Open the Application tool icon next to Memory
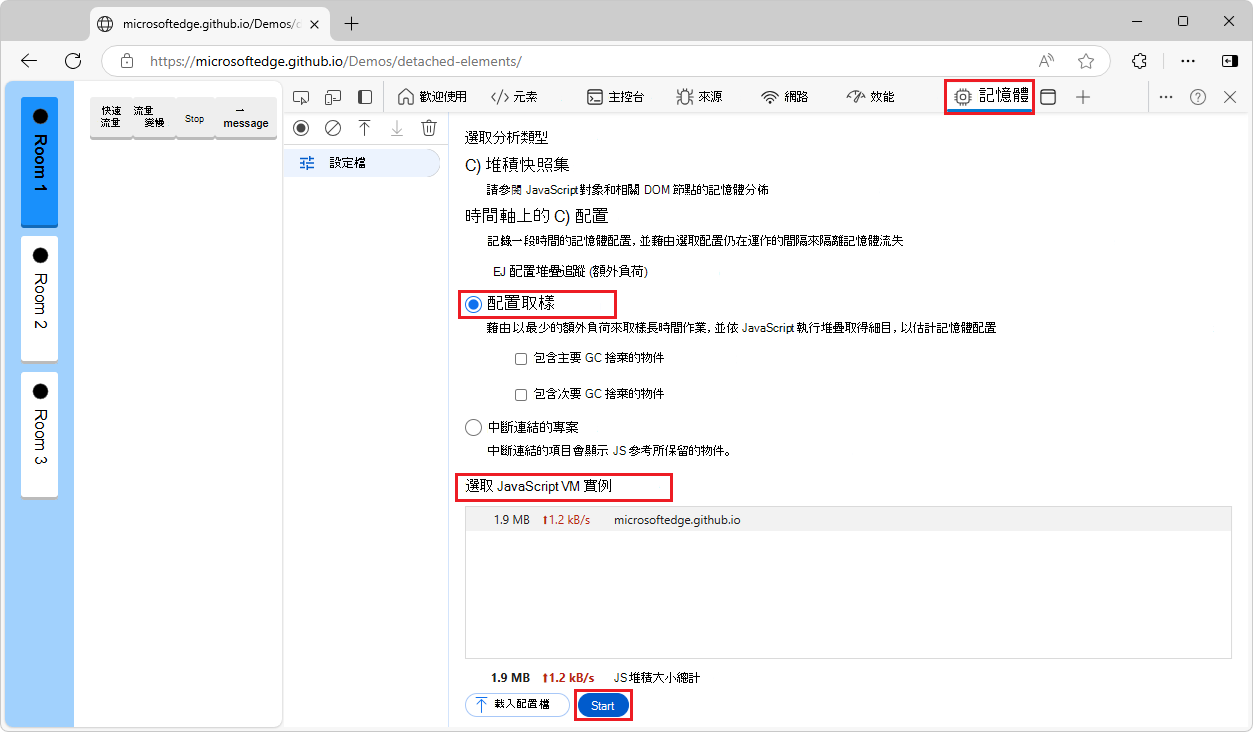 point(1048,97)
